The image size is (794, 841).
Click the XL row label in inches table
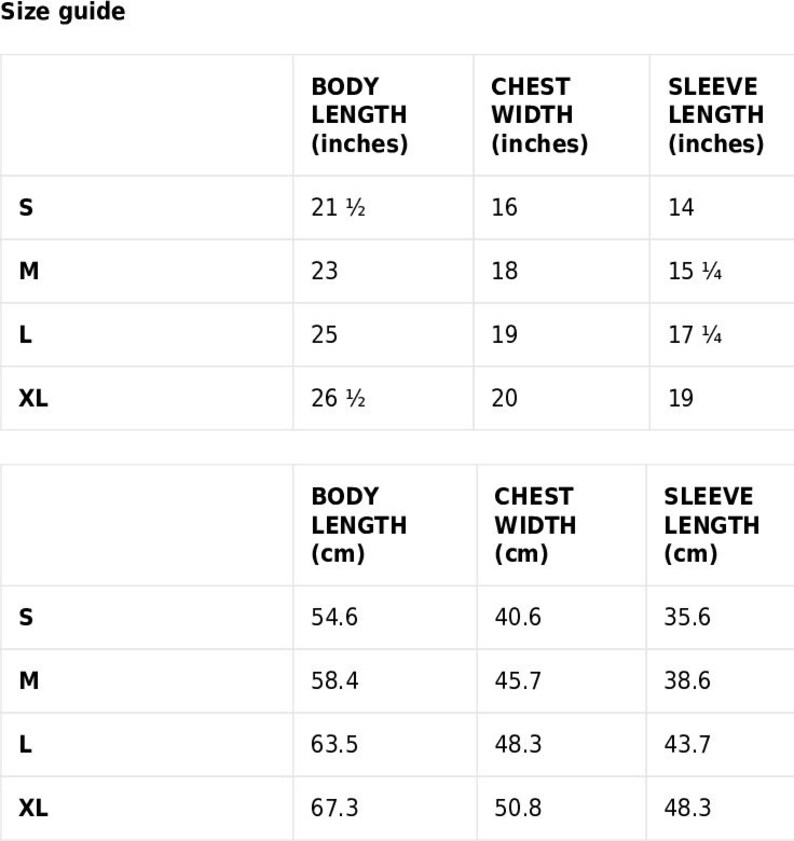point(33,398)
